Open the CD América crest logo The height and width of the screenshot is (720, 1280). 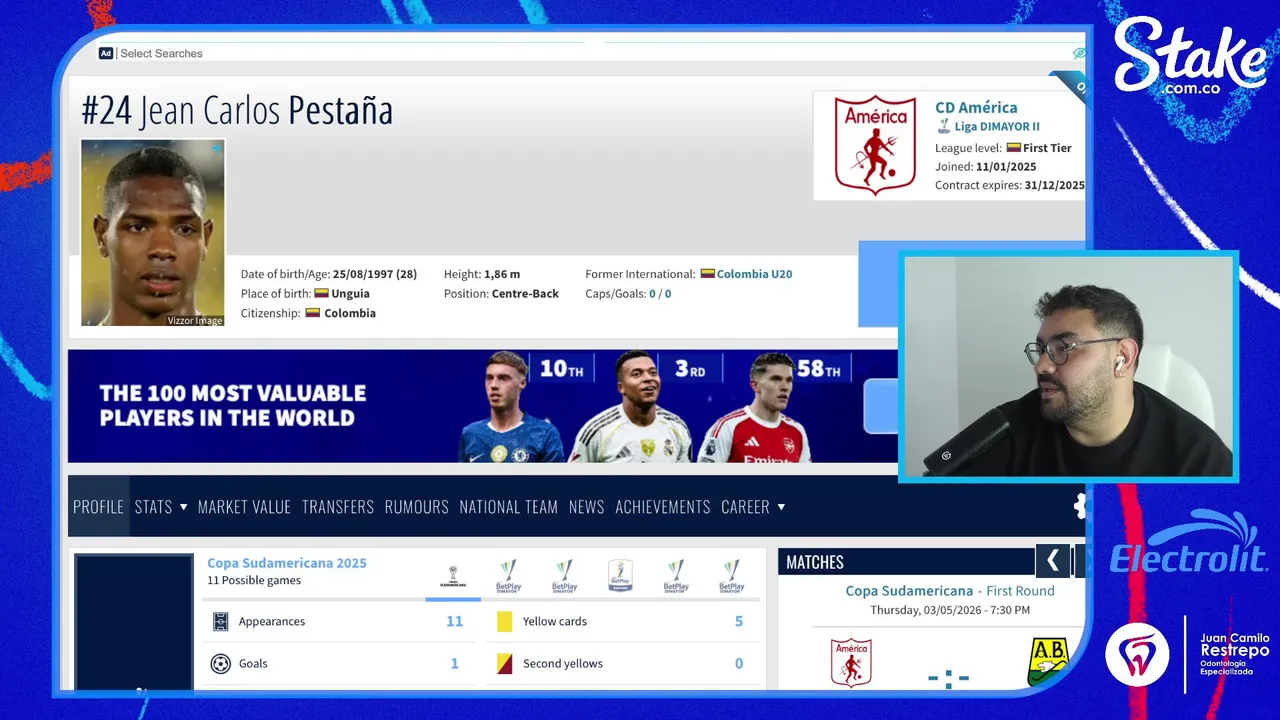(x=875, y=145)
